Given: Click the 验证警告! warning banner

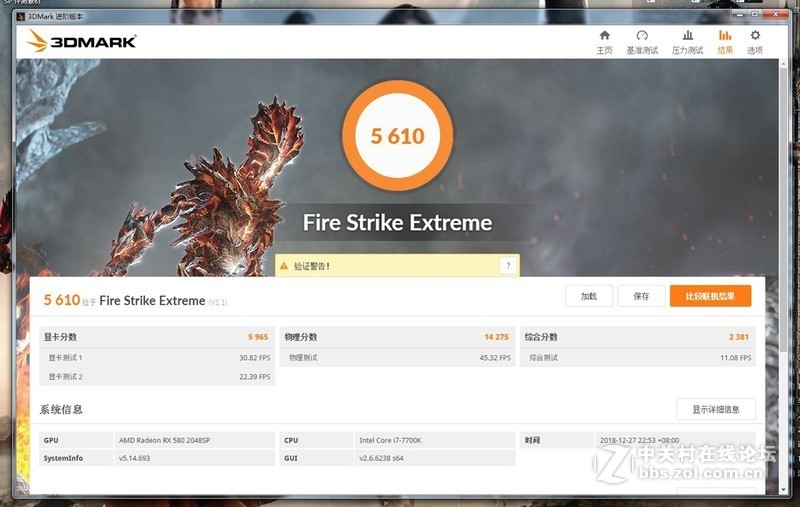Looking at the screenshot, I should 397,265.
